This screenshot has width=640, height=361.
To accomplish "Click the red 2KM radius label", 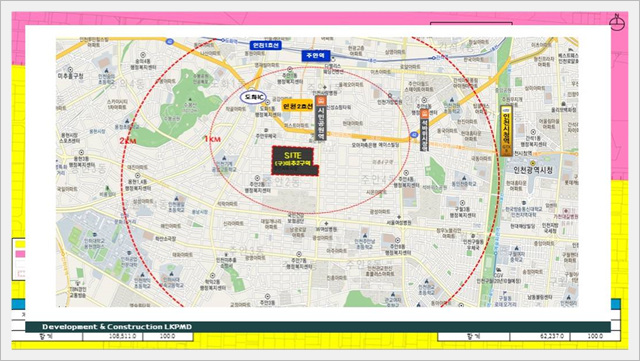I will [127, 140].
